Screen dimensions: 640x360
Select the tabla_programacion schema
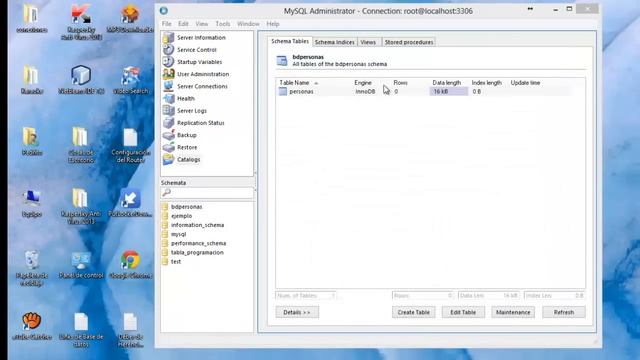(x=197, y=253)
